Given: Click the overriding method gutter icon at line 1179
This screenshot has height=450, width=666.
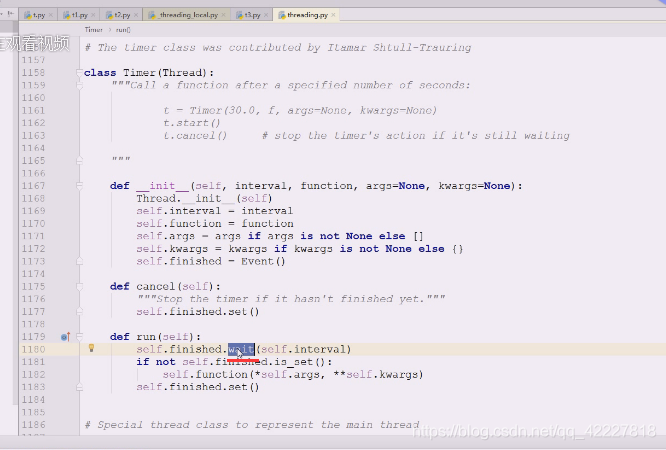Looking at the screenshot, I should [x=65, y=337].
